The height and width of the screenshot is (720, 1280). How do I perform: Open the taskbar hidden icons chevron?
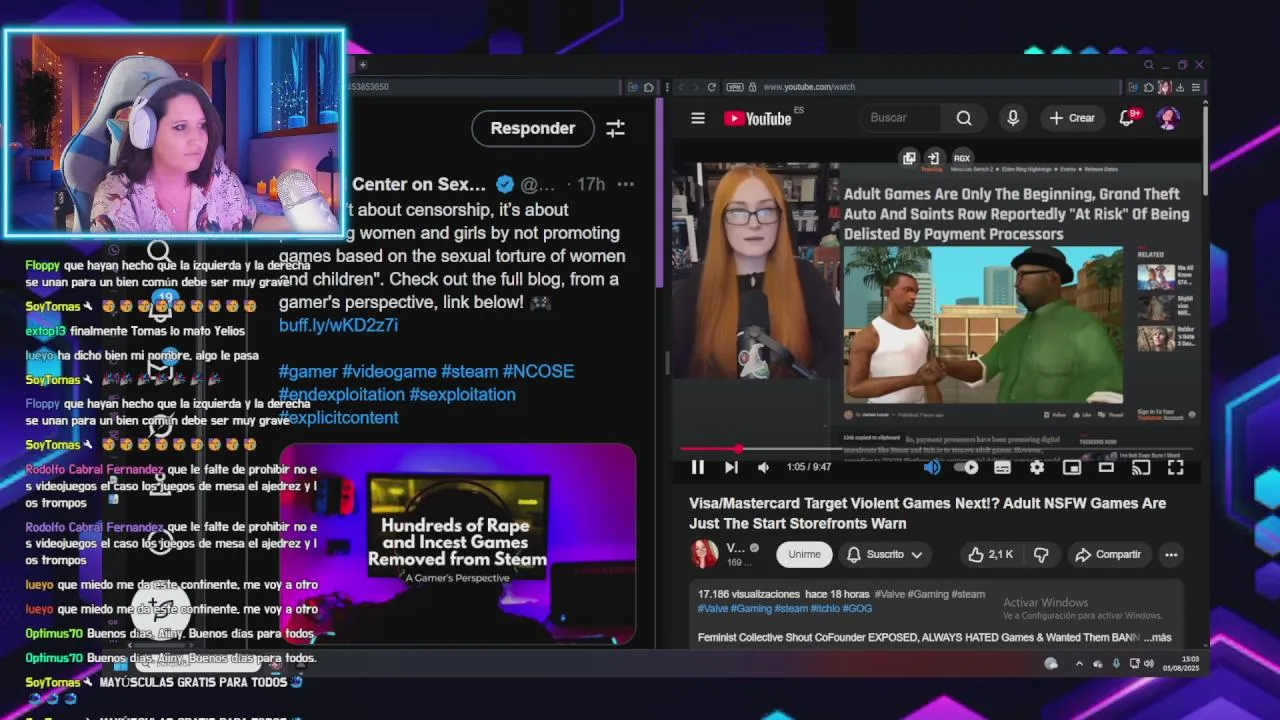tap(1079, 664)
